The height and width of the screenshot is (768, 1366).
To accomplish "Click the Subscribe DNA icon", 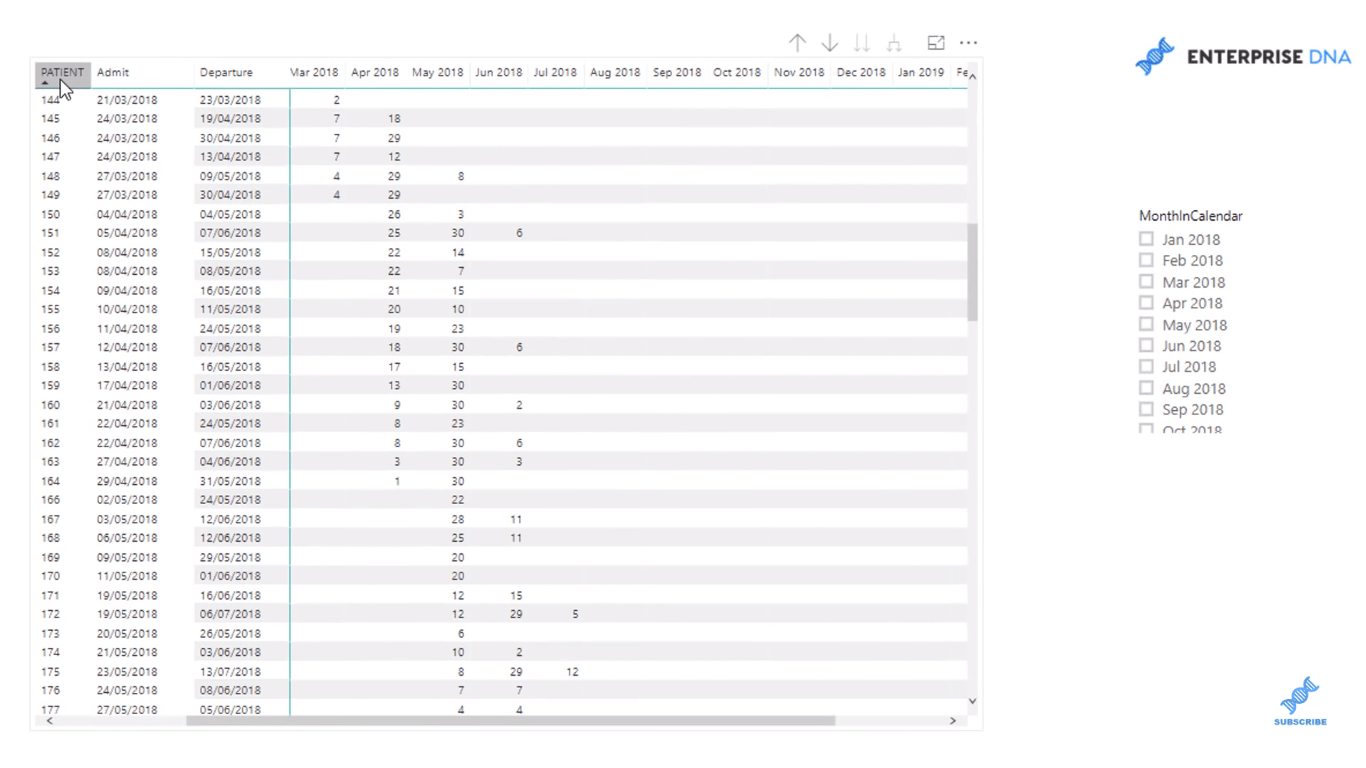I will point(1300,701).
